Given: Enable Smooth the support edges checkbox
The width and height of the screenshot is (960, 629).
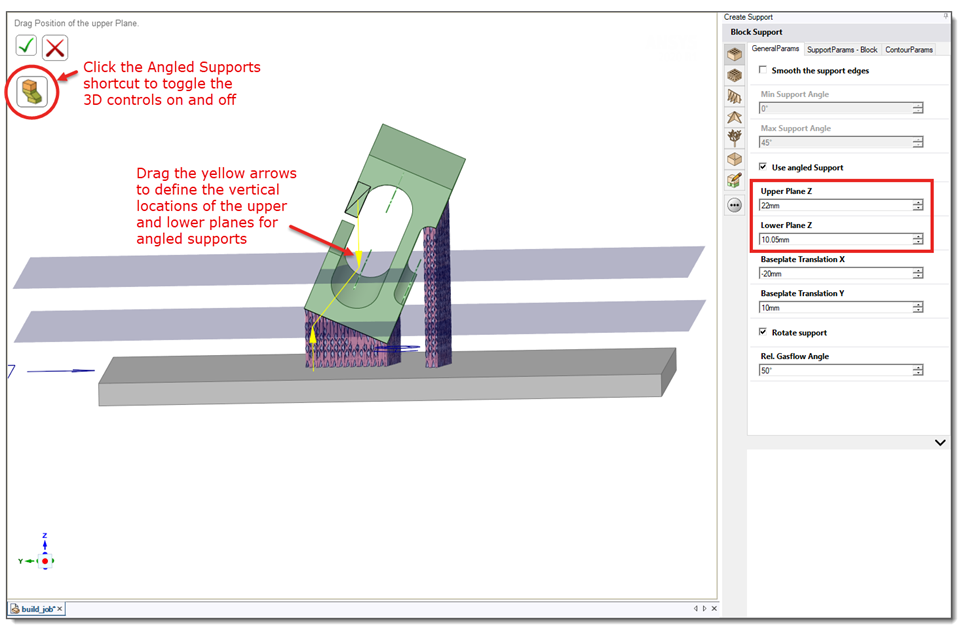Looking at the screenshot, I should [763, 70].
